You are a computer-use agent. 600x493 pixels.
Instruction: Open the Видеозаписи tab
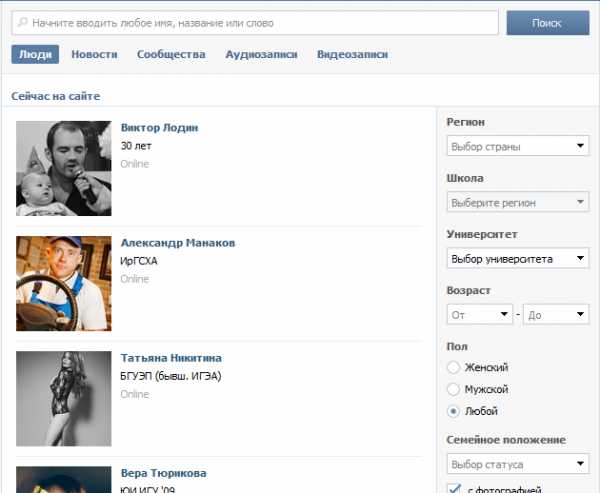coord(352,54)
